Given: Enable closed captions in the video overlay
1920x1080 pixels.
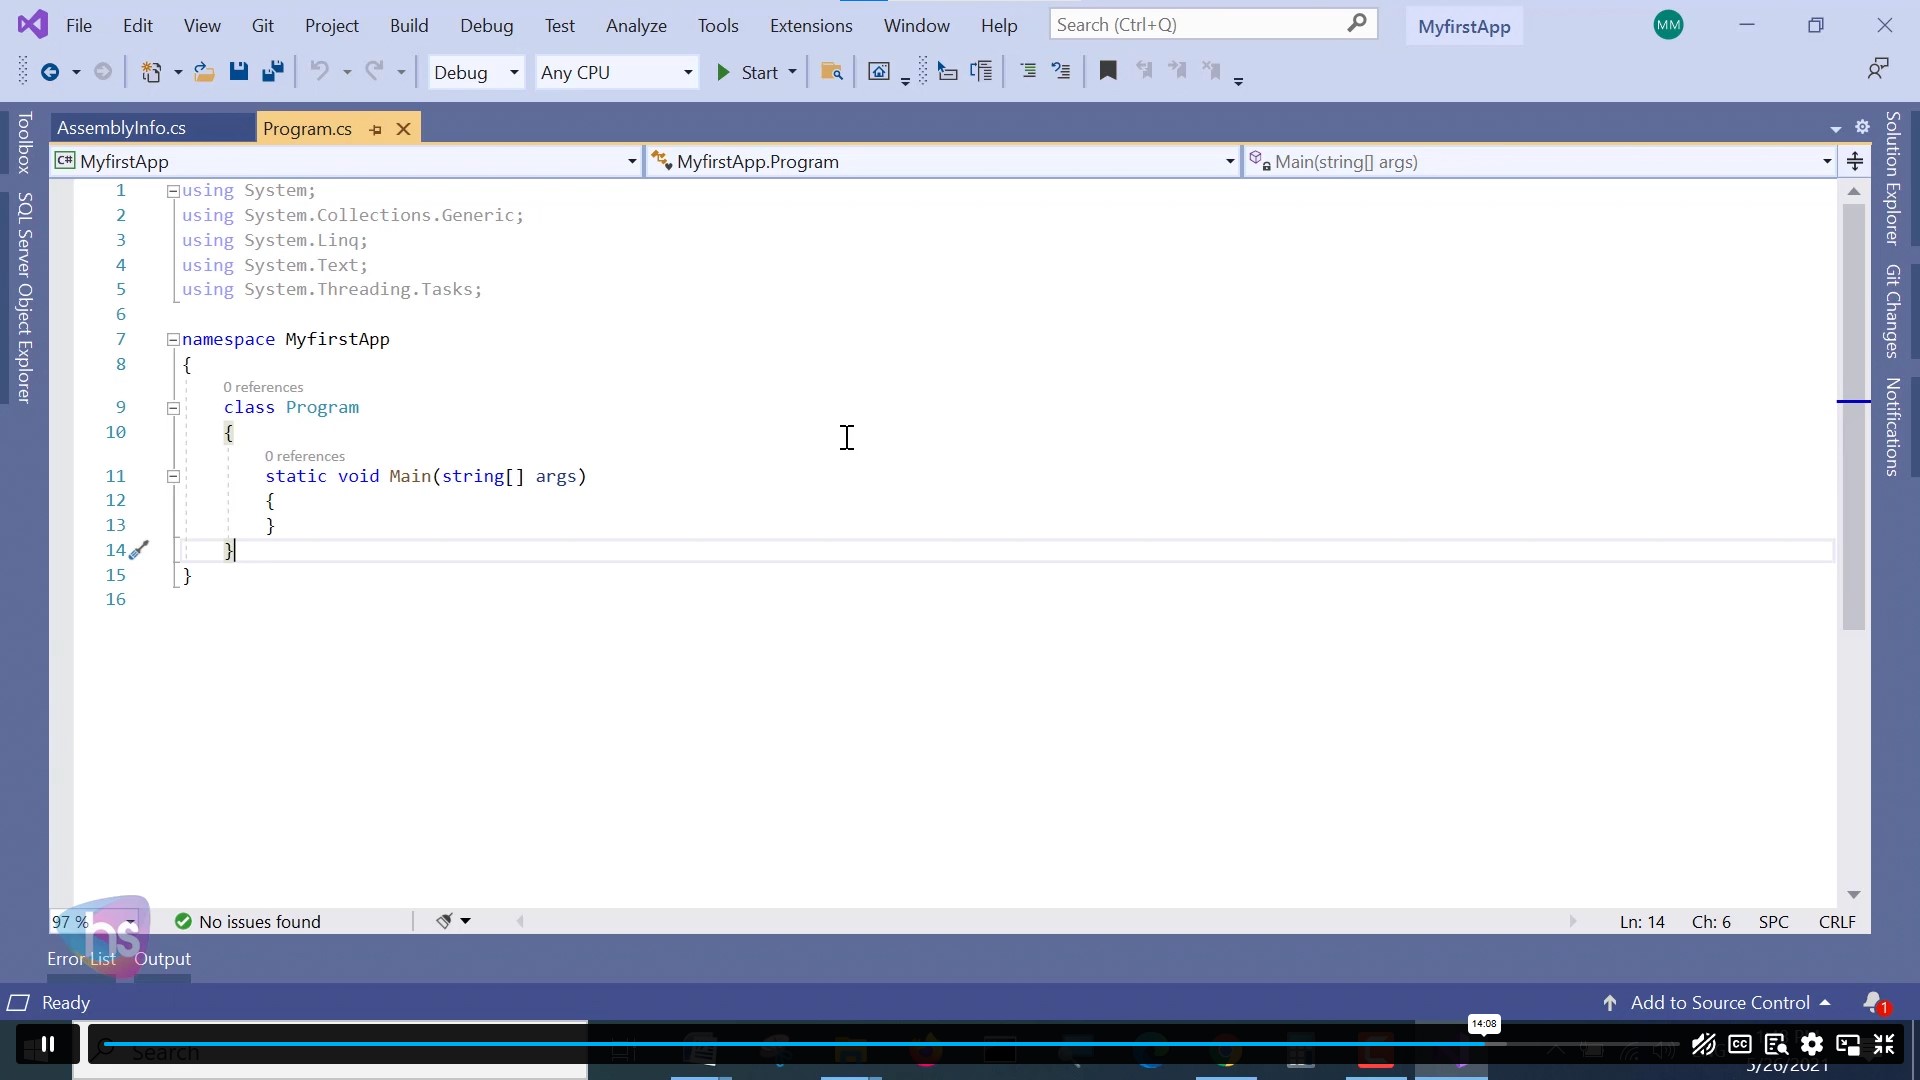Looking at the screenshot, I should click(1740, 1045).
